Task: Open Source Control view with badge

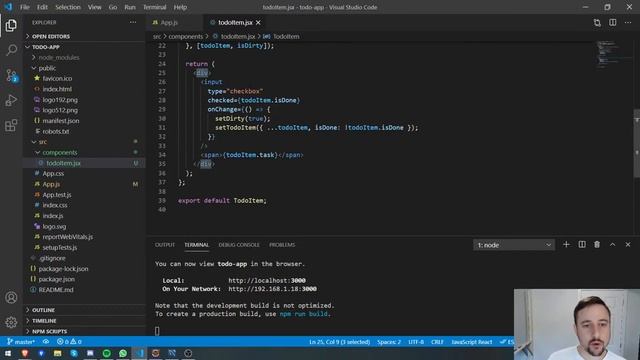Action: [x=11, y=76]
